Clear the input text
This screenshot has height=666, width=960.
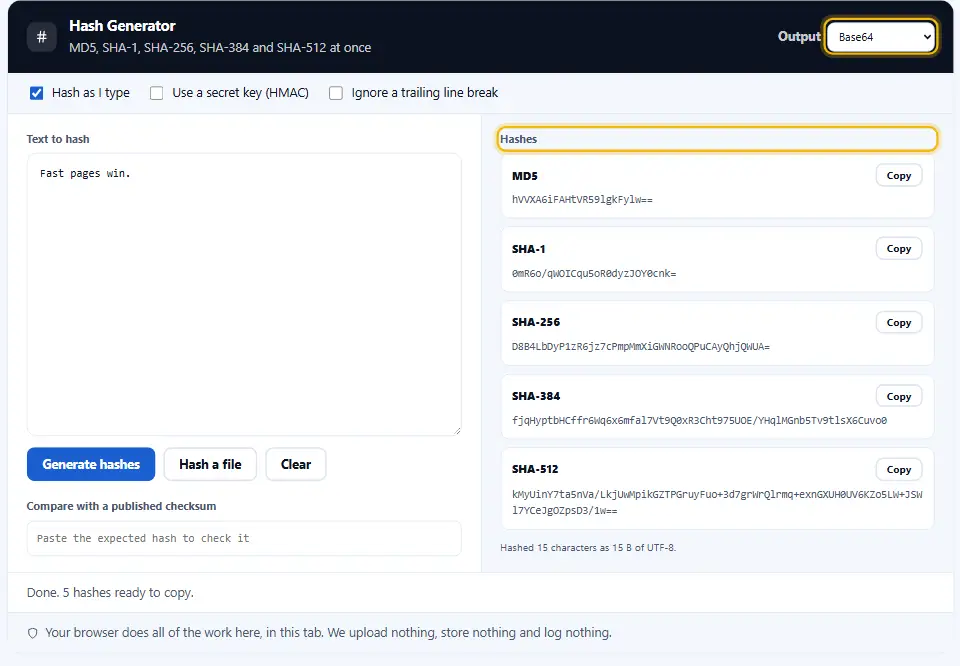point(296,464)
